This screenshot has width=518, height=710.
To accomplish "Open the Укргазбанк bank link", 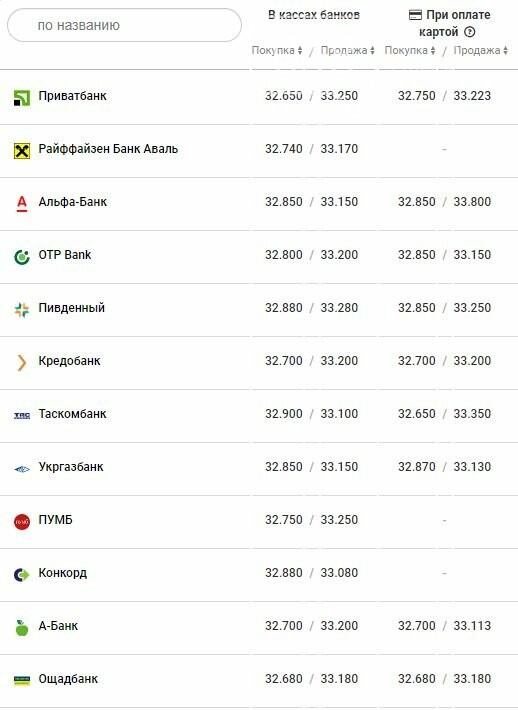I will click(x=71, y=467).
